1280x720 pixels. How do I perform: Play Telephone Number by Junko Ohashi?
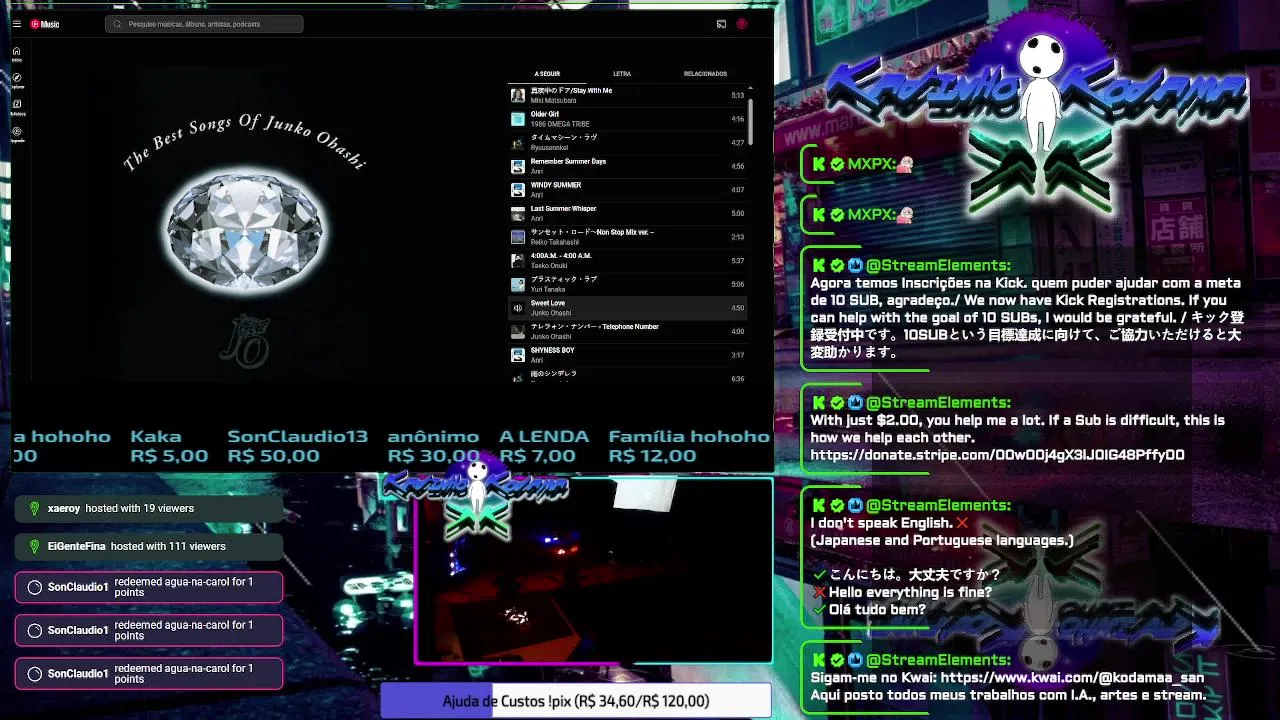click(x=627, y=331)
